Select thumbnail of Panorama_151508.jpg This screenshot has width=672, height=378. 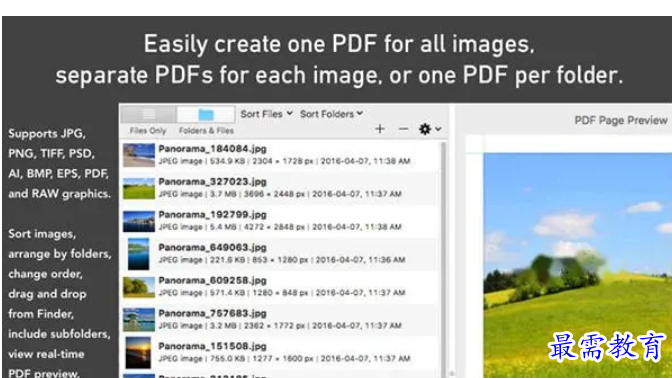[138, 353]
